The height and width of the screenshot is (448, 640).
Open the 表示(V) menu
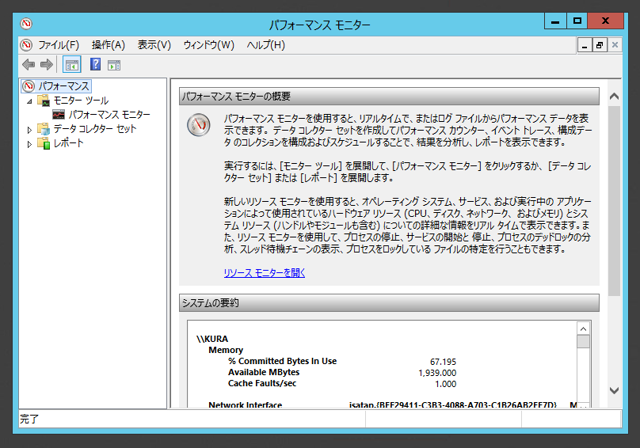[154, 45]
